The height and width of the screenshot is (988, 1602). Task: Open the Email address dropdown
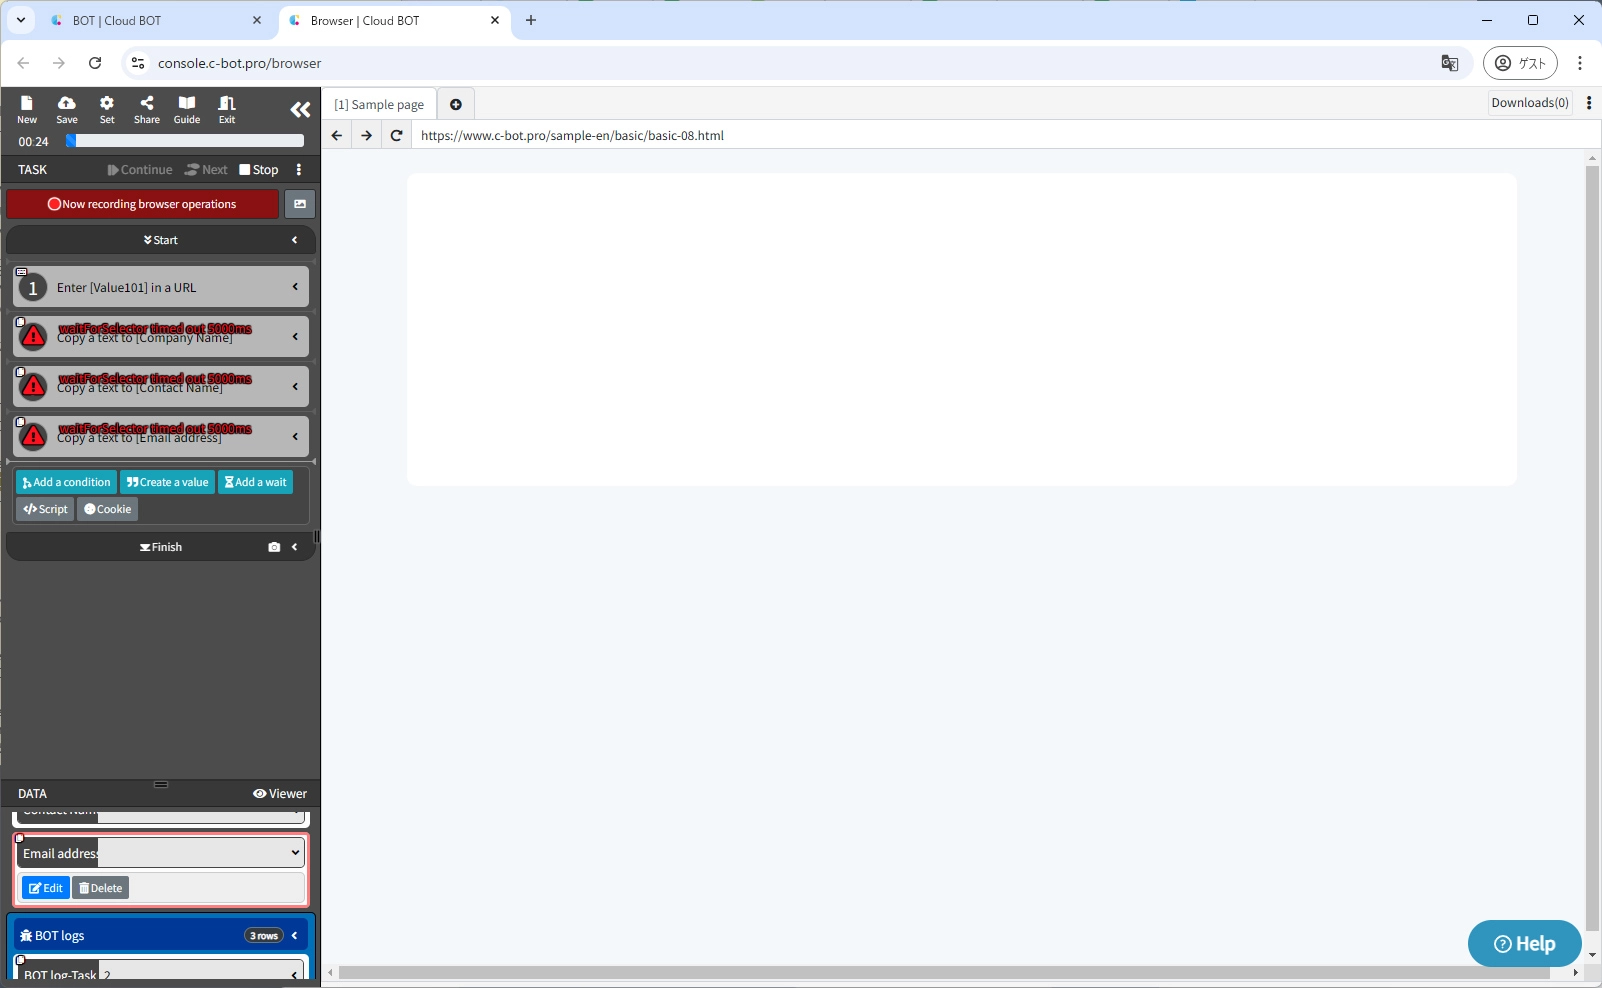[x=201, y=853]
